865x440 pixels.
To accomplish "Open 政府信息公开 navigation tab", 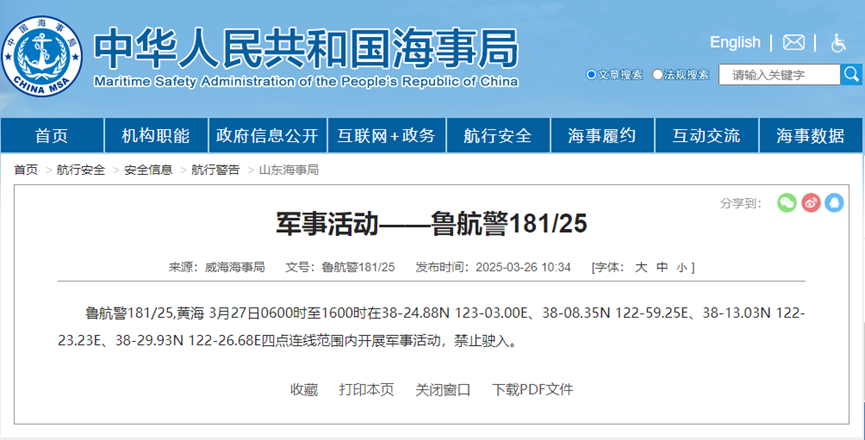I will coord(268,135).
